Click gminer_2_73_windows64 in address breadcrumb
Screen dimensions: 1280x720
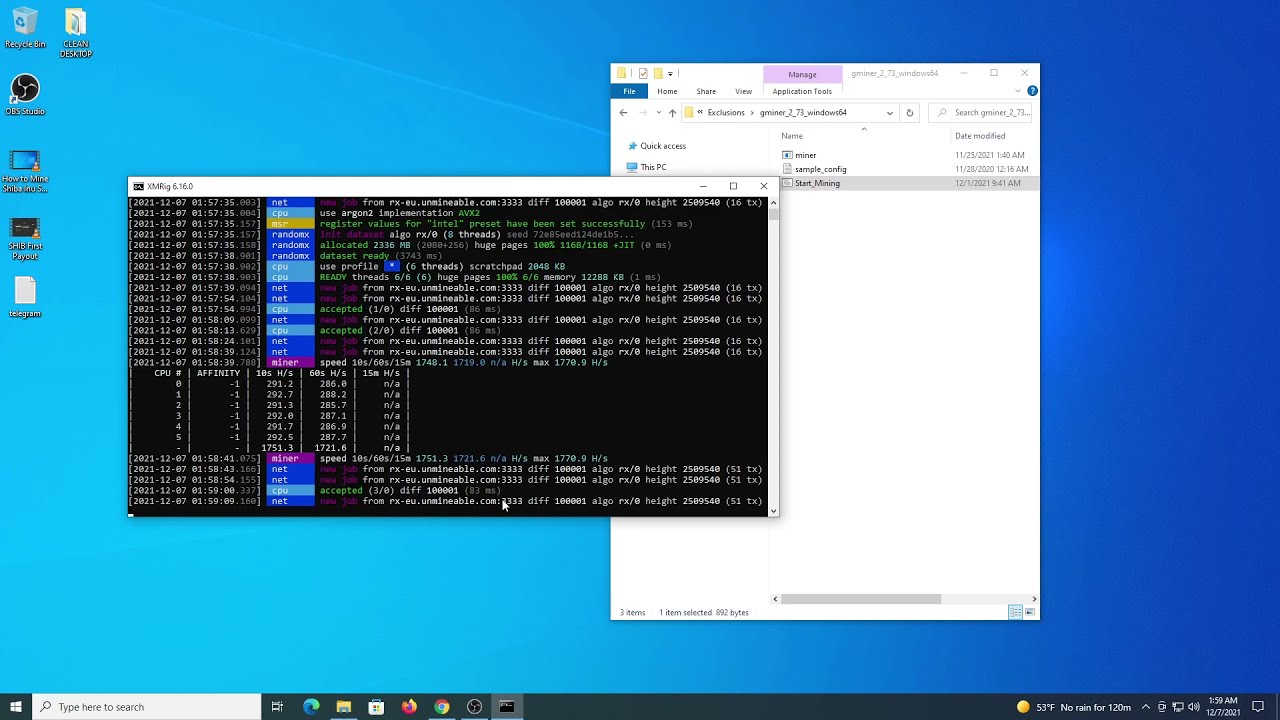(803, 113)
